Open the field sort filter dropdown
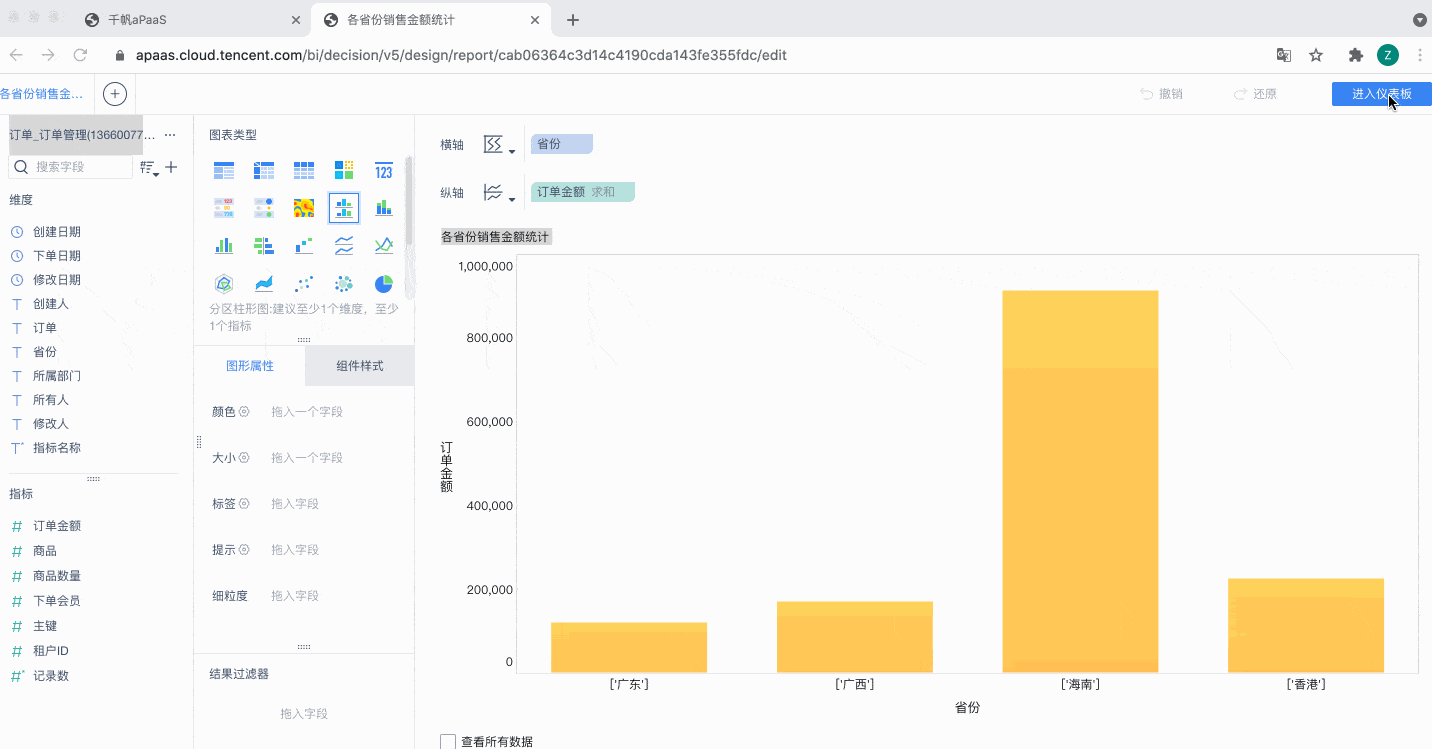This screenshot has height=749, width=1432. pos(149,168)
